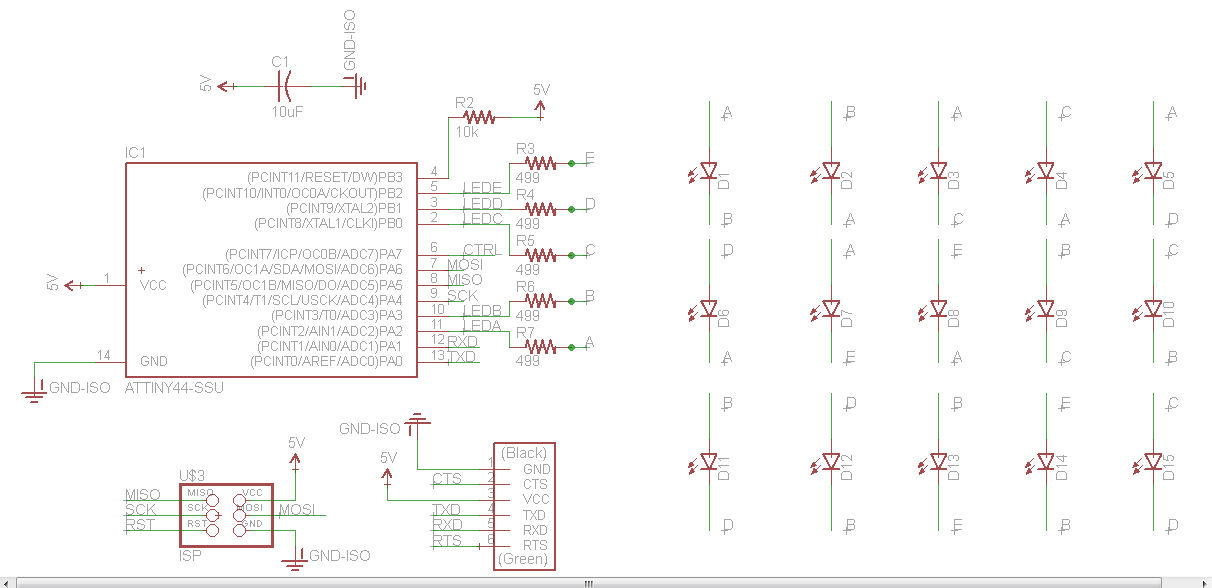The height and width of the screenshot is (588, 1212).
Task: Select resistor R7 symbol
Action: pyautogui.click(x=540, y=346)
